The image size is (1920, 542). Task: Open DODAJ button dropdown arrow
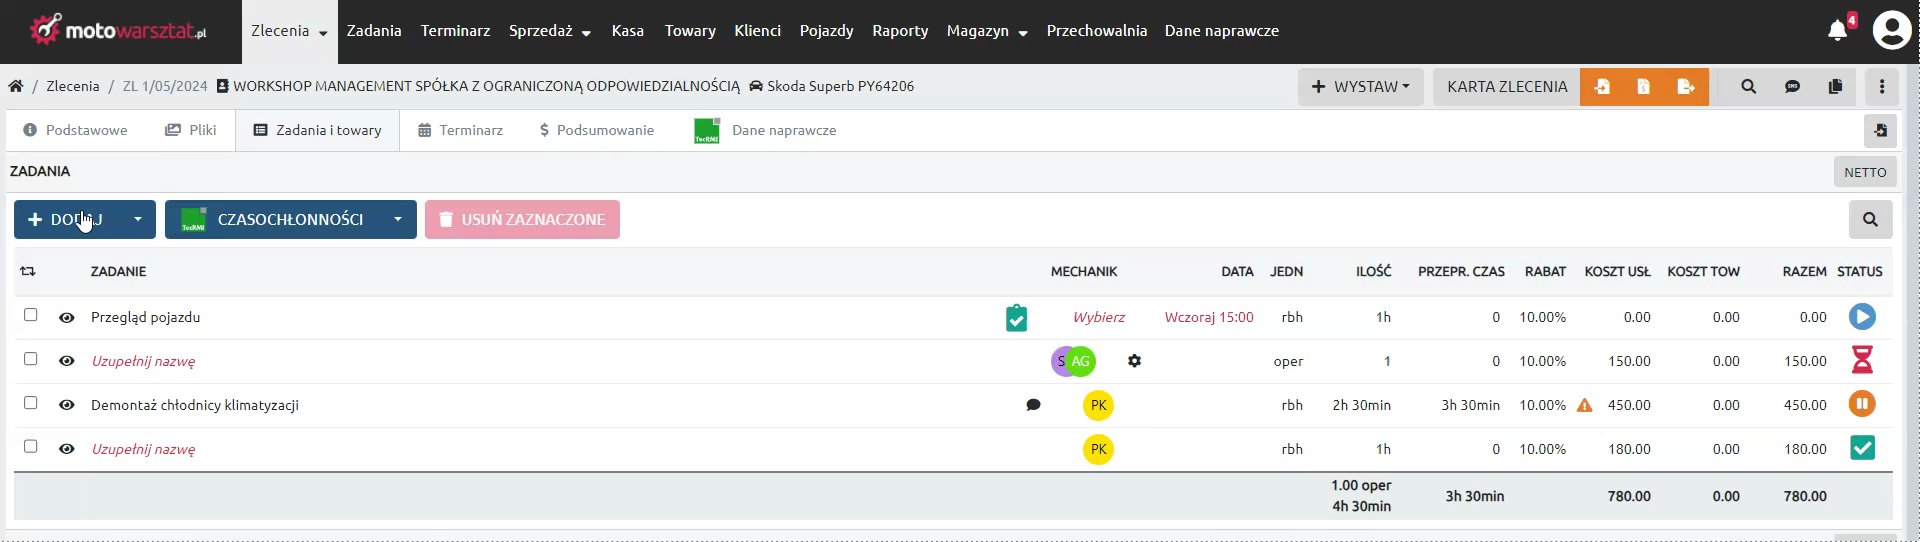138,220
